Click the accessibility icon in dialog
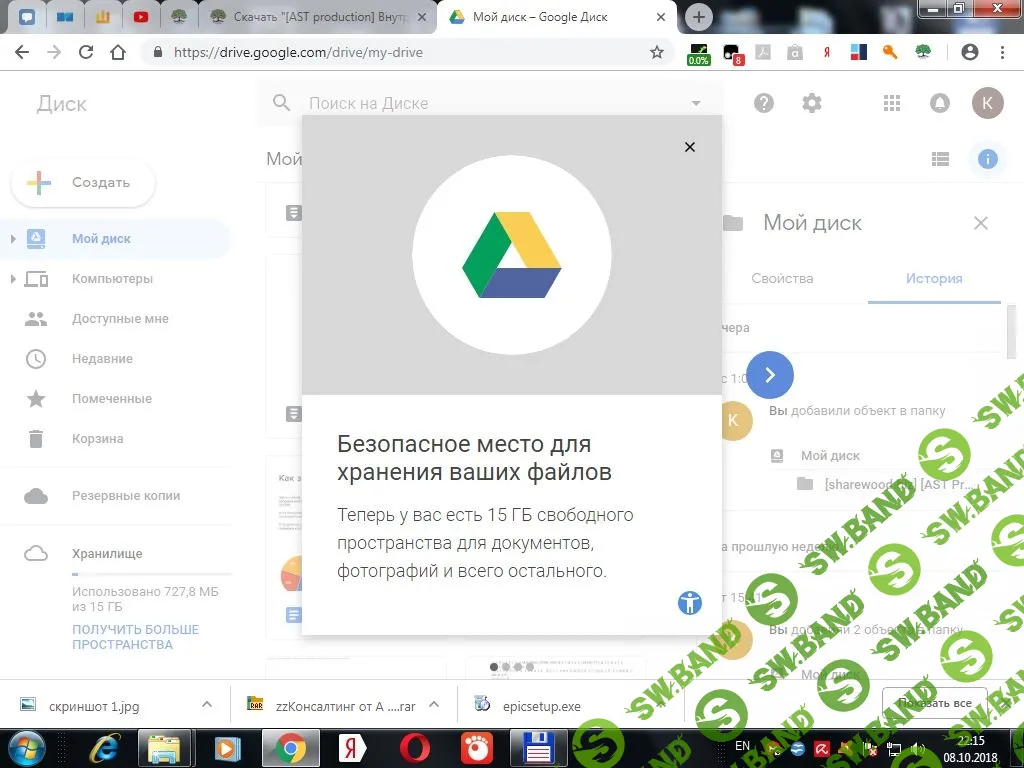 tap(690, 602)
